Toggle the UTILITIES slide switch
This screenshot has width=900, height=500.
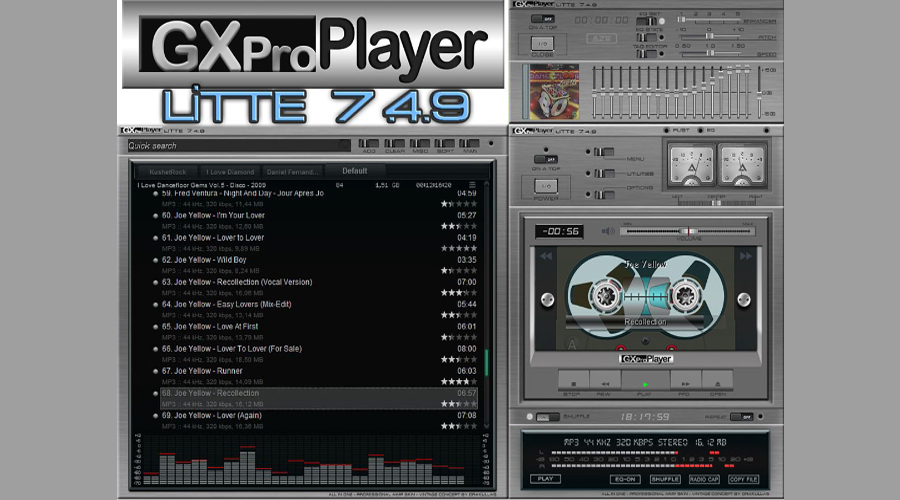pos(604,173)
